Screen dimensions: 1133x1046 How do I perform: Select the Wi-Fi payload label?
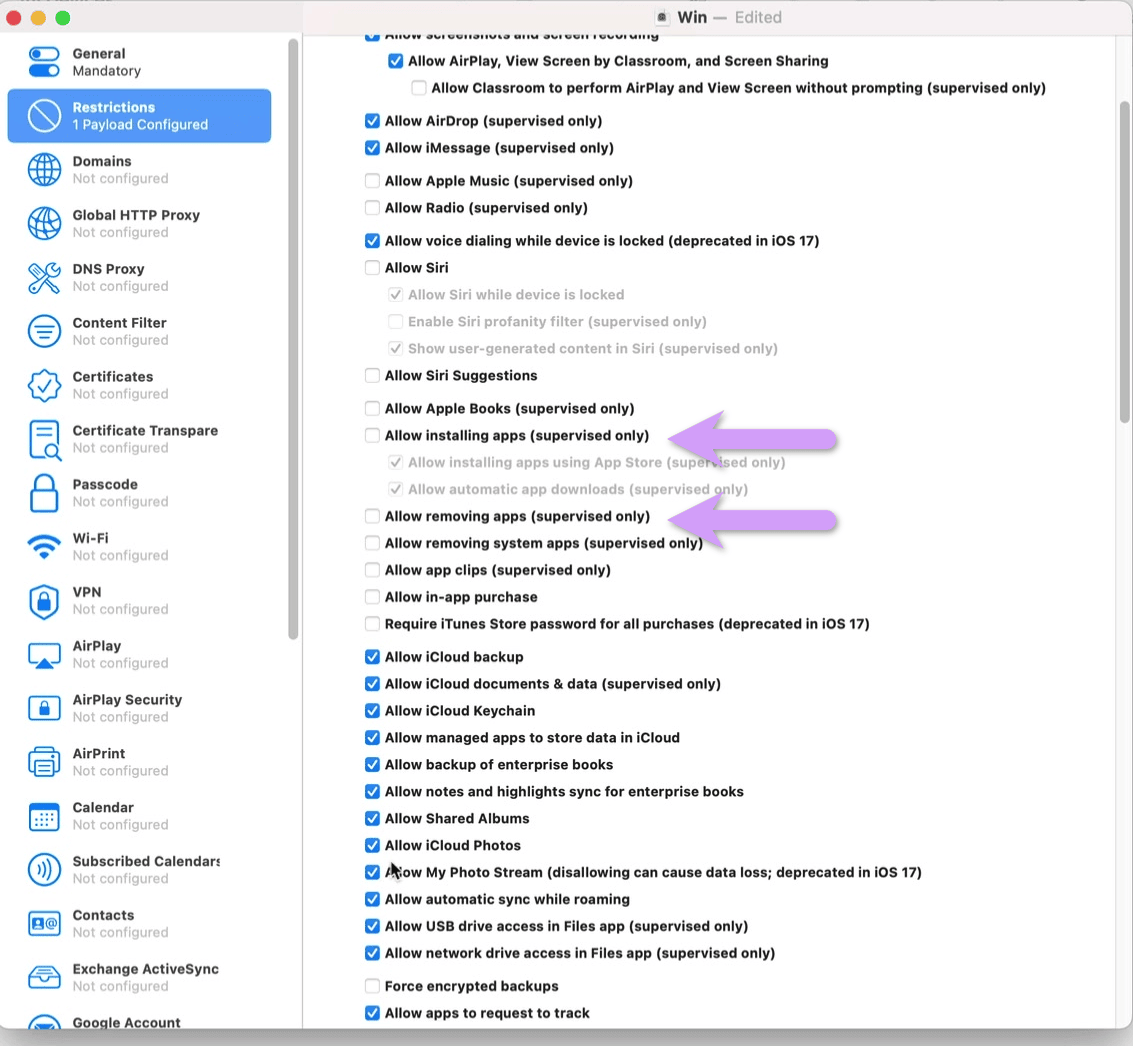(x=90, y=538)
